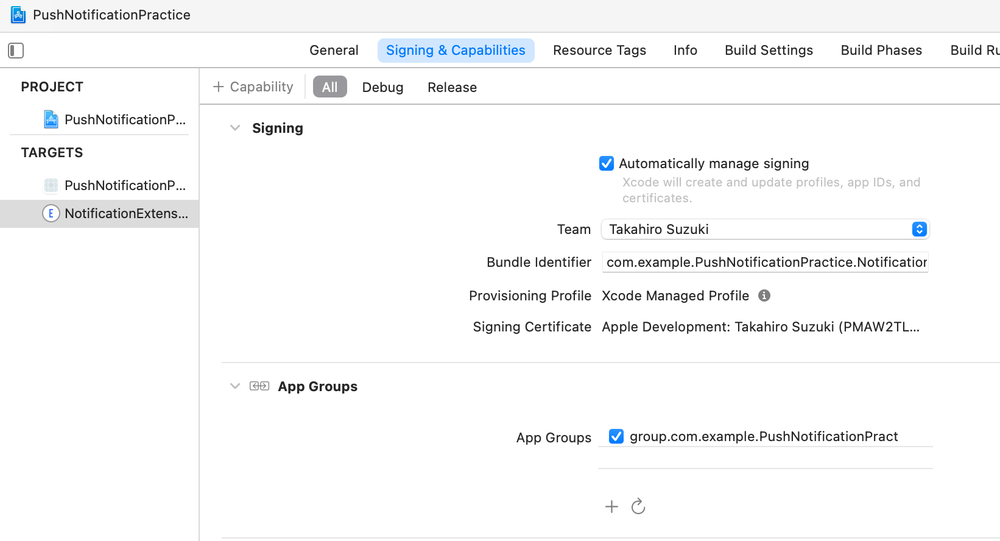Screen dimensions: 1000x541
Task: Select the NotificationExtension target icon
Action: coord(51,213)
